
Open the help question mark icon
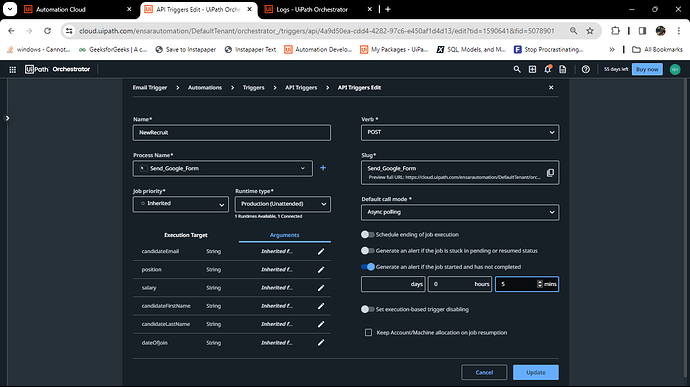coord(585,69)
